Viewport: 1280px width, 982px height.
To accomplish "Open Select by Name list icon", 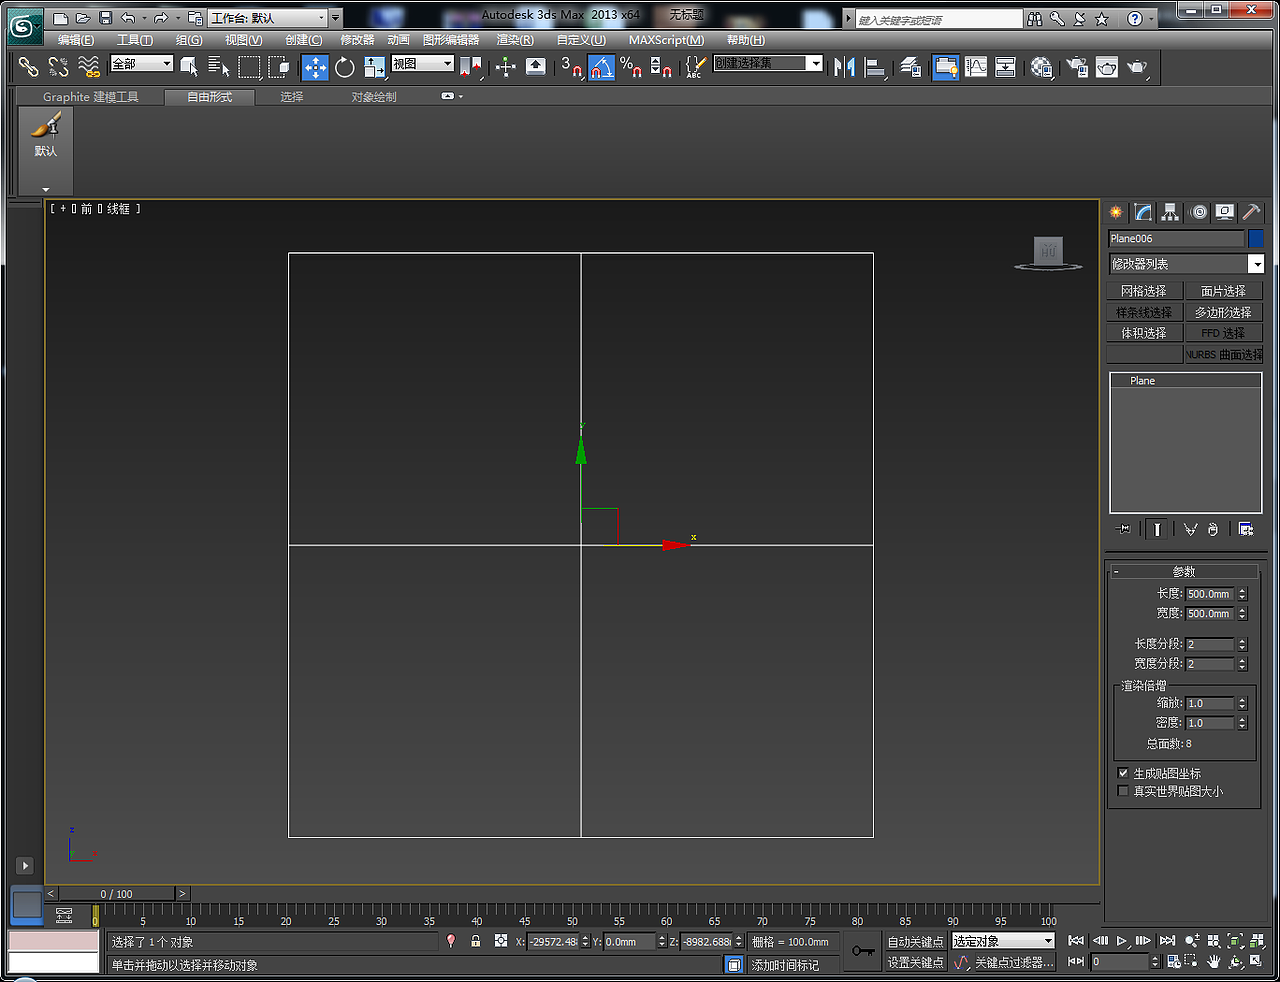I will [x=219, y=67].
